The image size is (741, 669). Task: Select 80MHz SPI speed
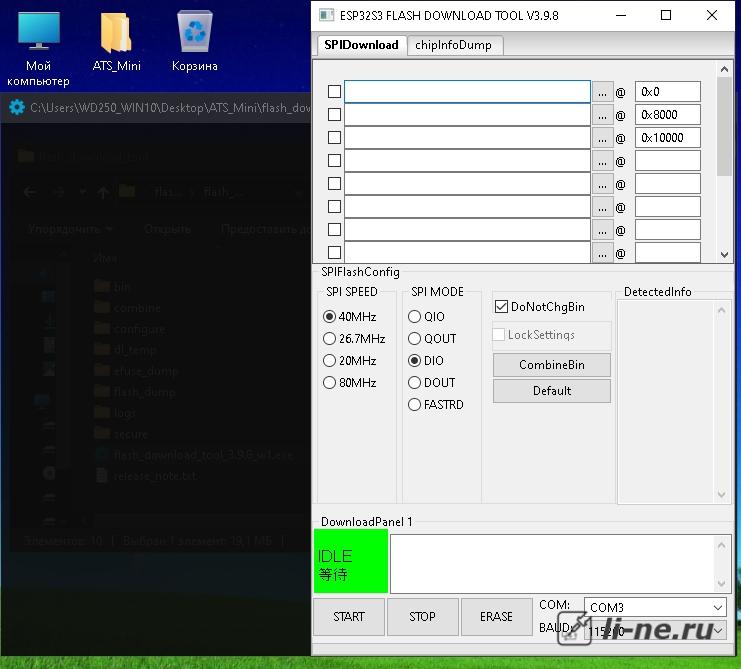[350, 383]
